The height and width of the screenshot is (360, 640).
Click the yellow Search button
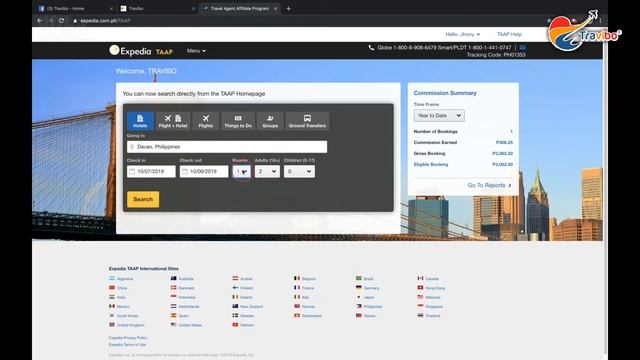(x=143, y=199)
